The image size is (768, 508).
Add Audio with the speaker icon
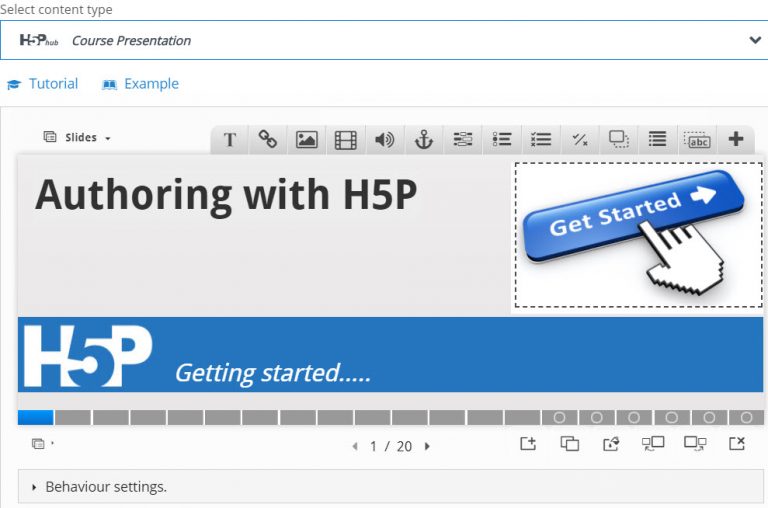384,140
